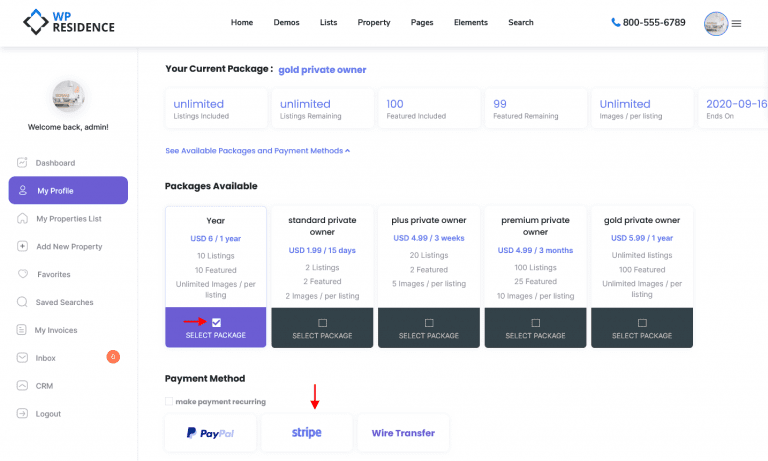This screenshot has height=461, width=768.
Task: Check the plus private owner package checkbox
Action: tap(429, 323)
